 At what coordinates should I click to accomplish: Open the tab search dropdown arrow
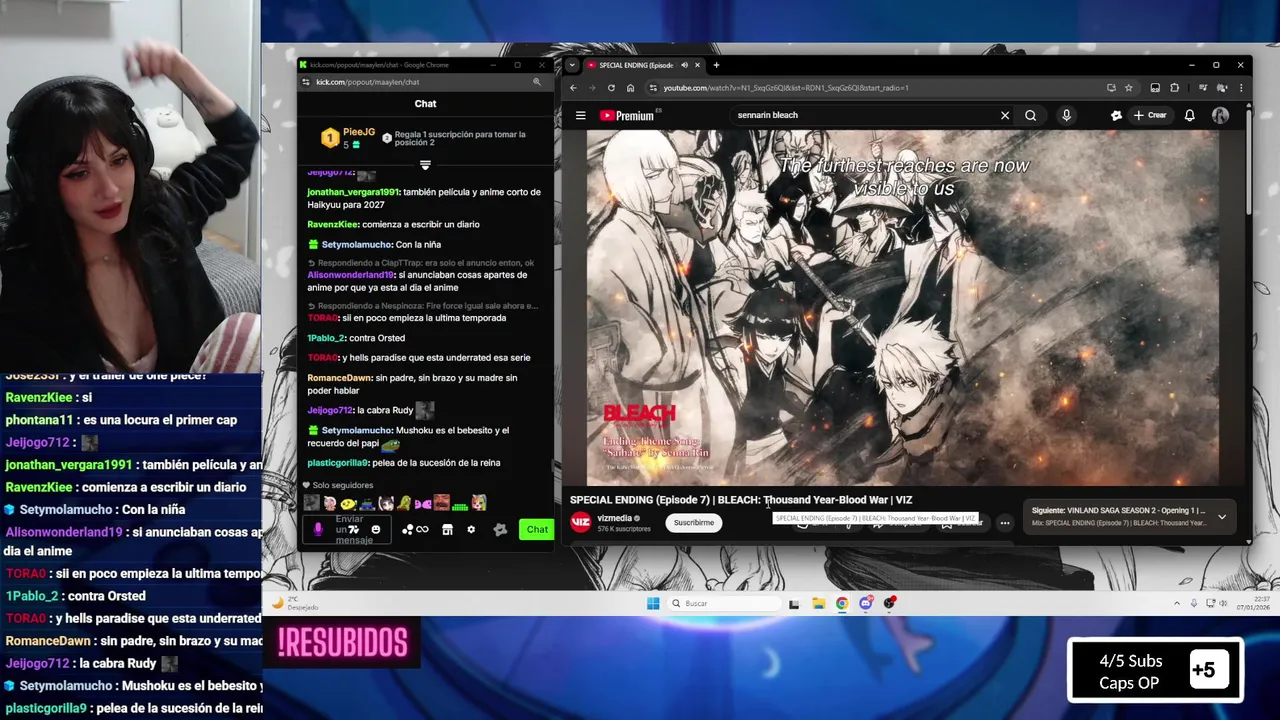tap(571, 65)
